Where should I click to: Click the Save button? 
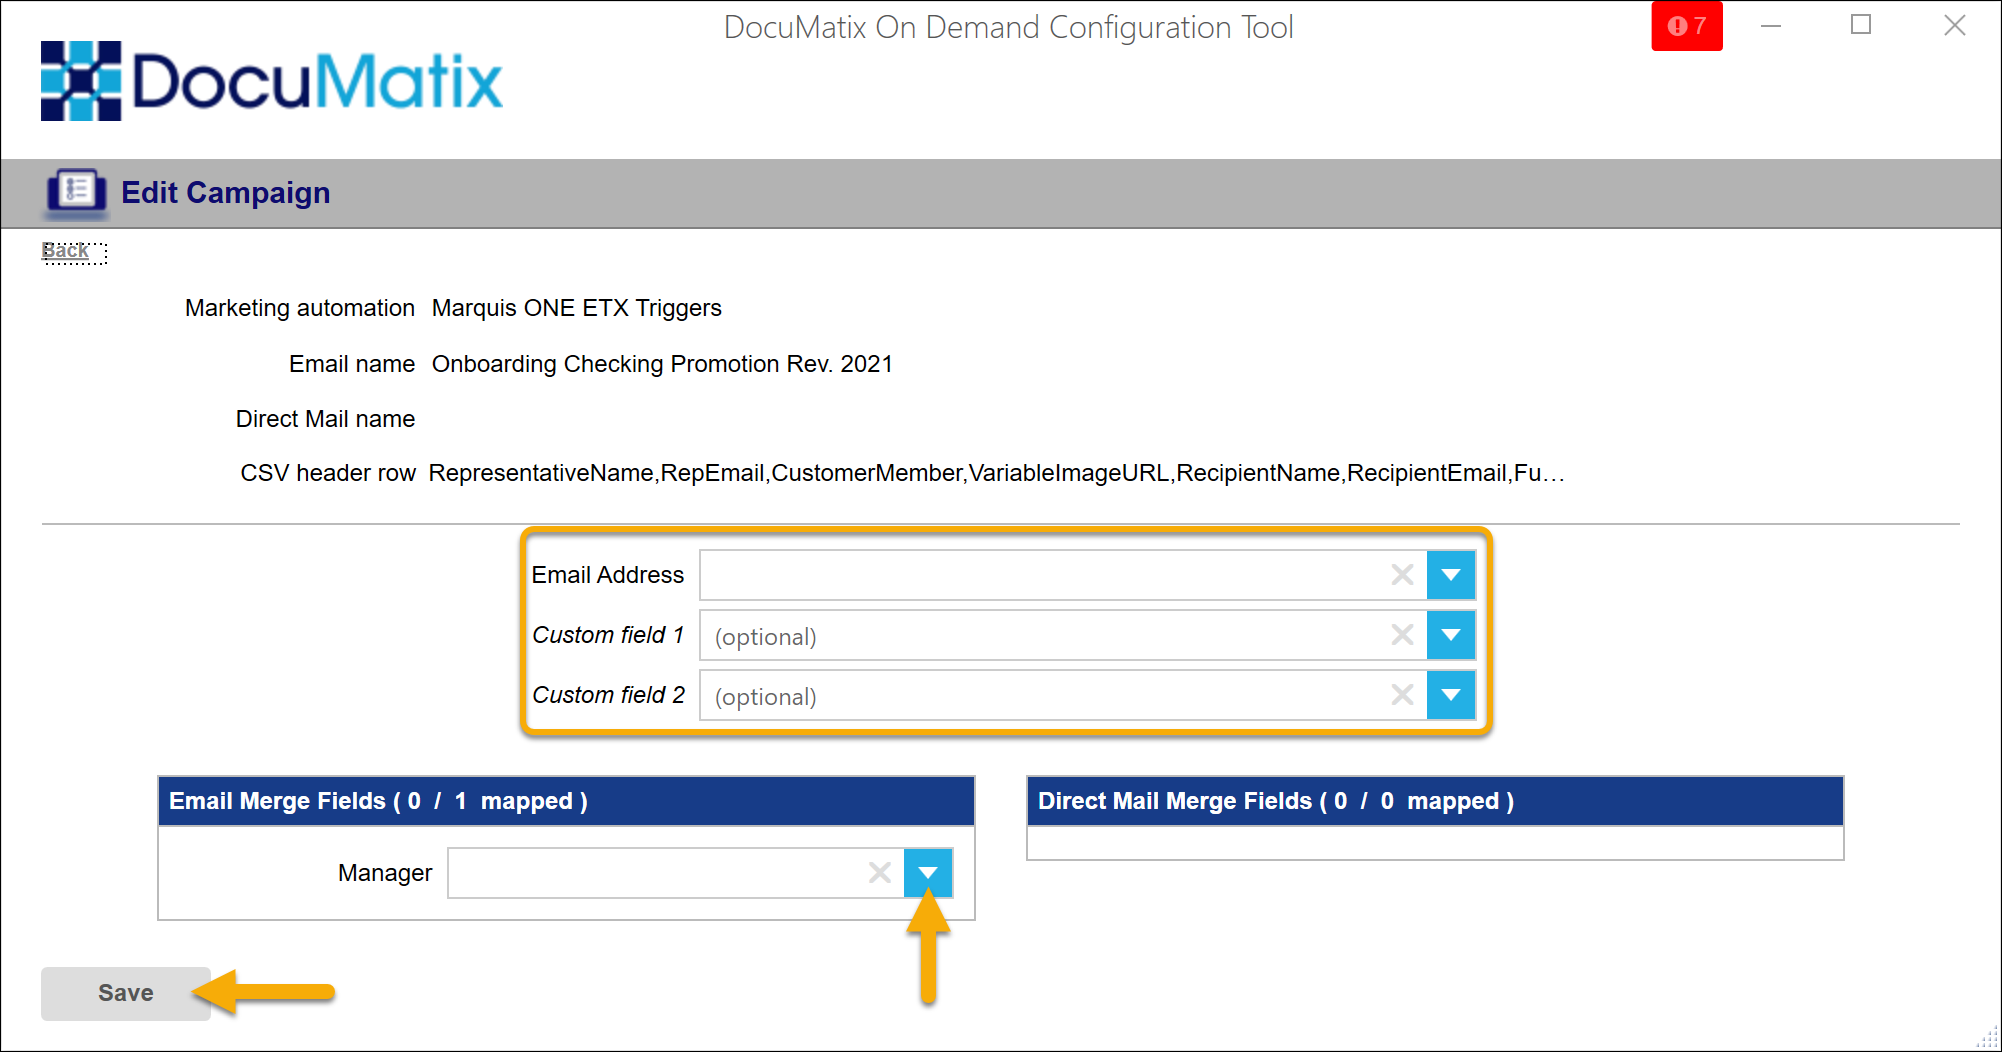coord(126,993)
